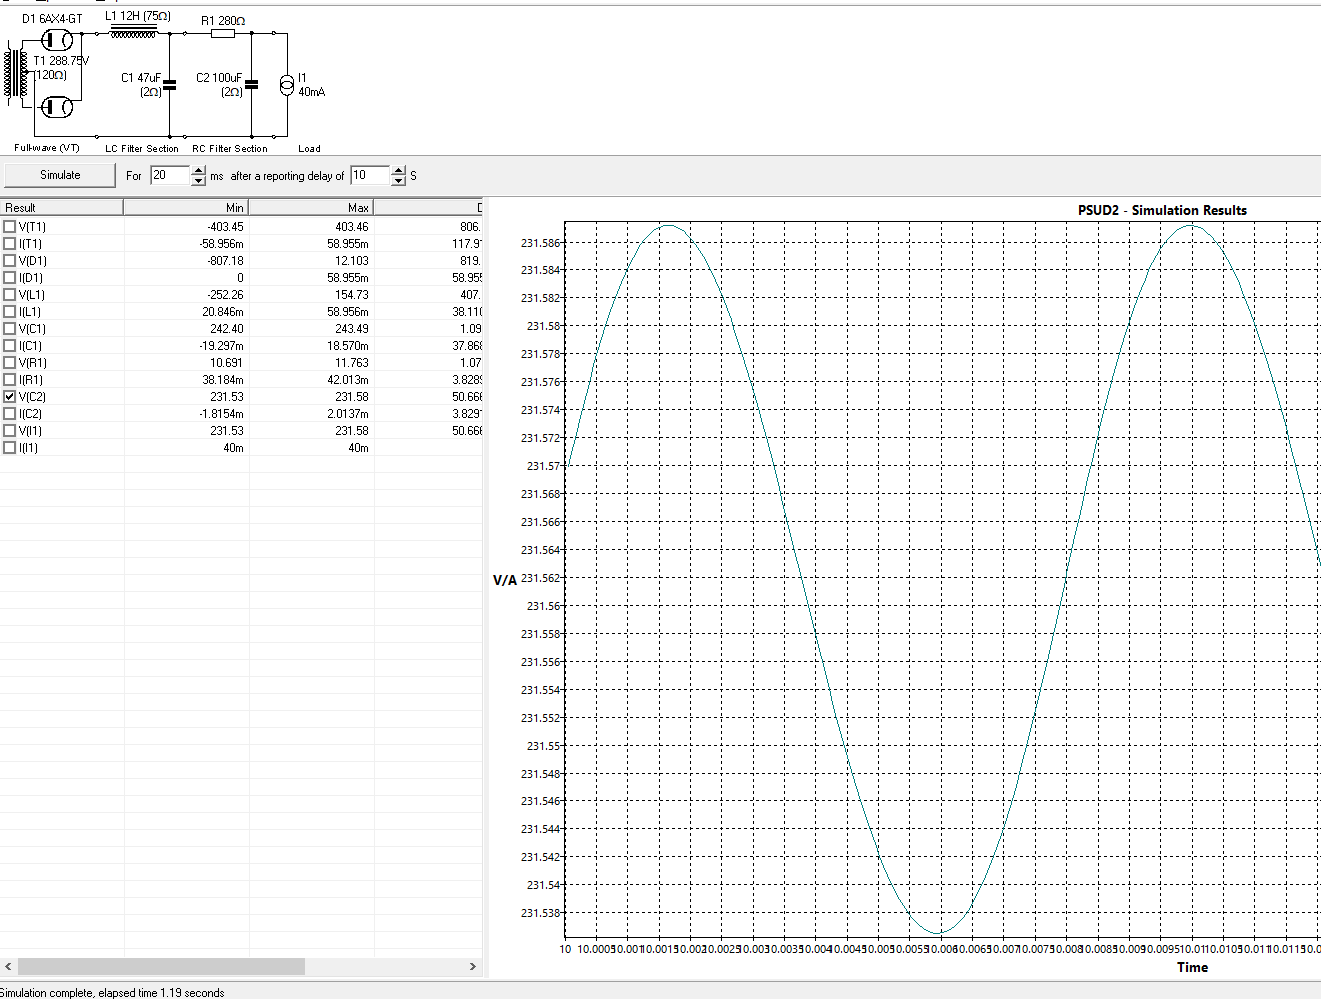Click the C1 47uF capacitor symbol
Viewport: 1321px width, 999px height.
coord(169,85)
